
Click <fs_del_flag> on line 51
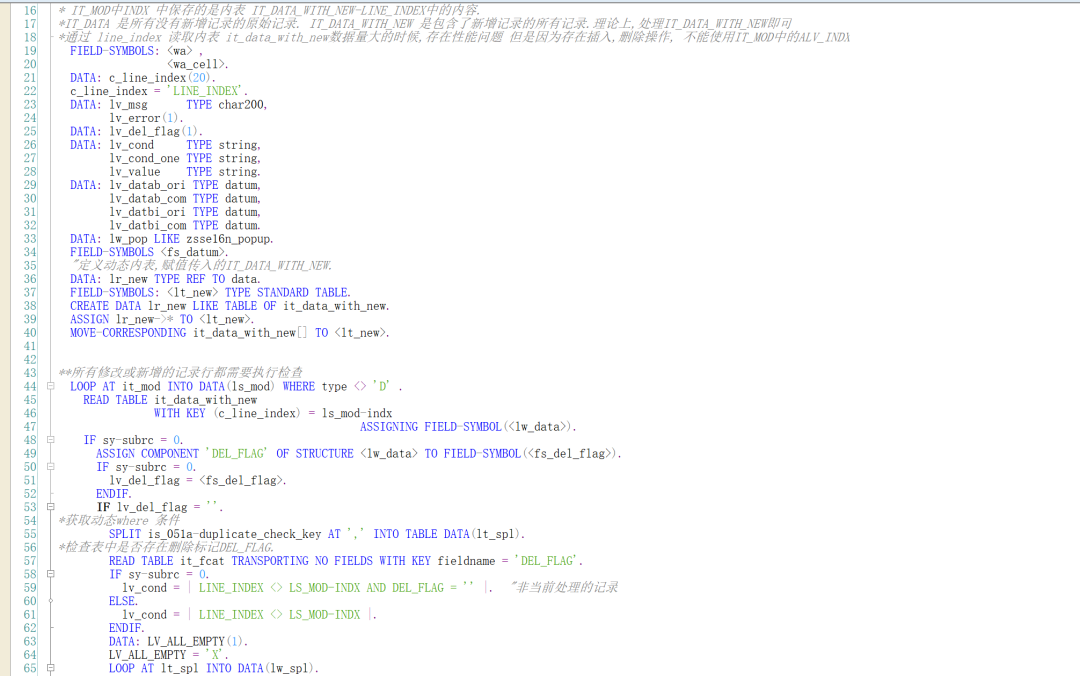tap(241, 481)
